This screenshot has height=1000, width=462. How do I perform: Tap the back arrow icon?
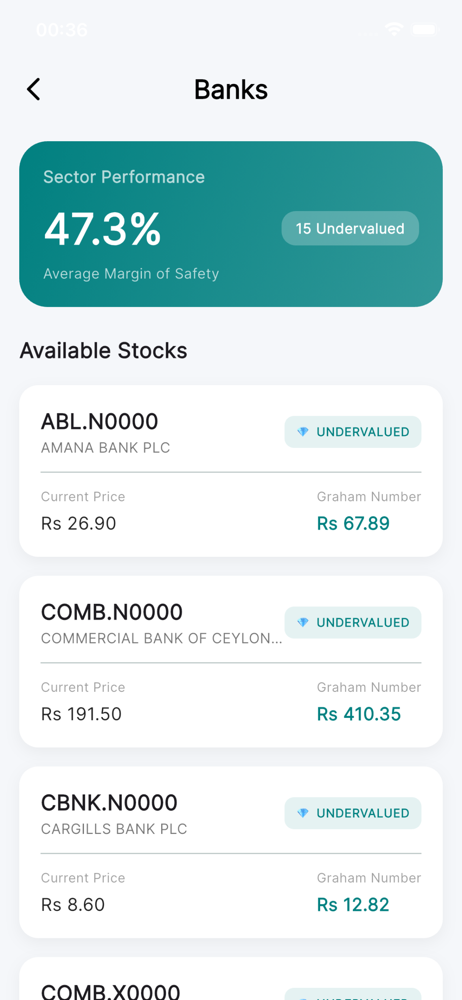tap(34, 89)
